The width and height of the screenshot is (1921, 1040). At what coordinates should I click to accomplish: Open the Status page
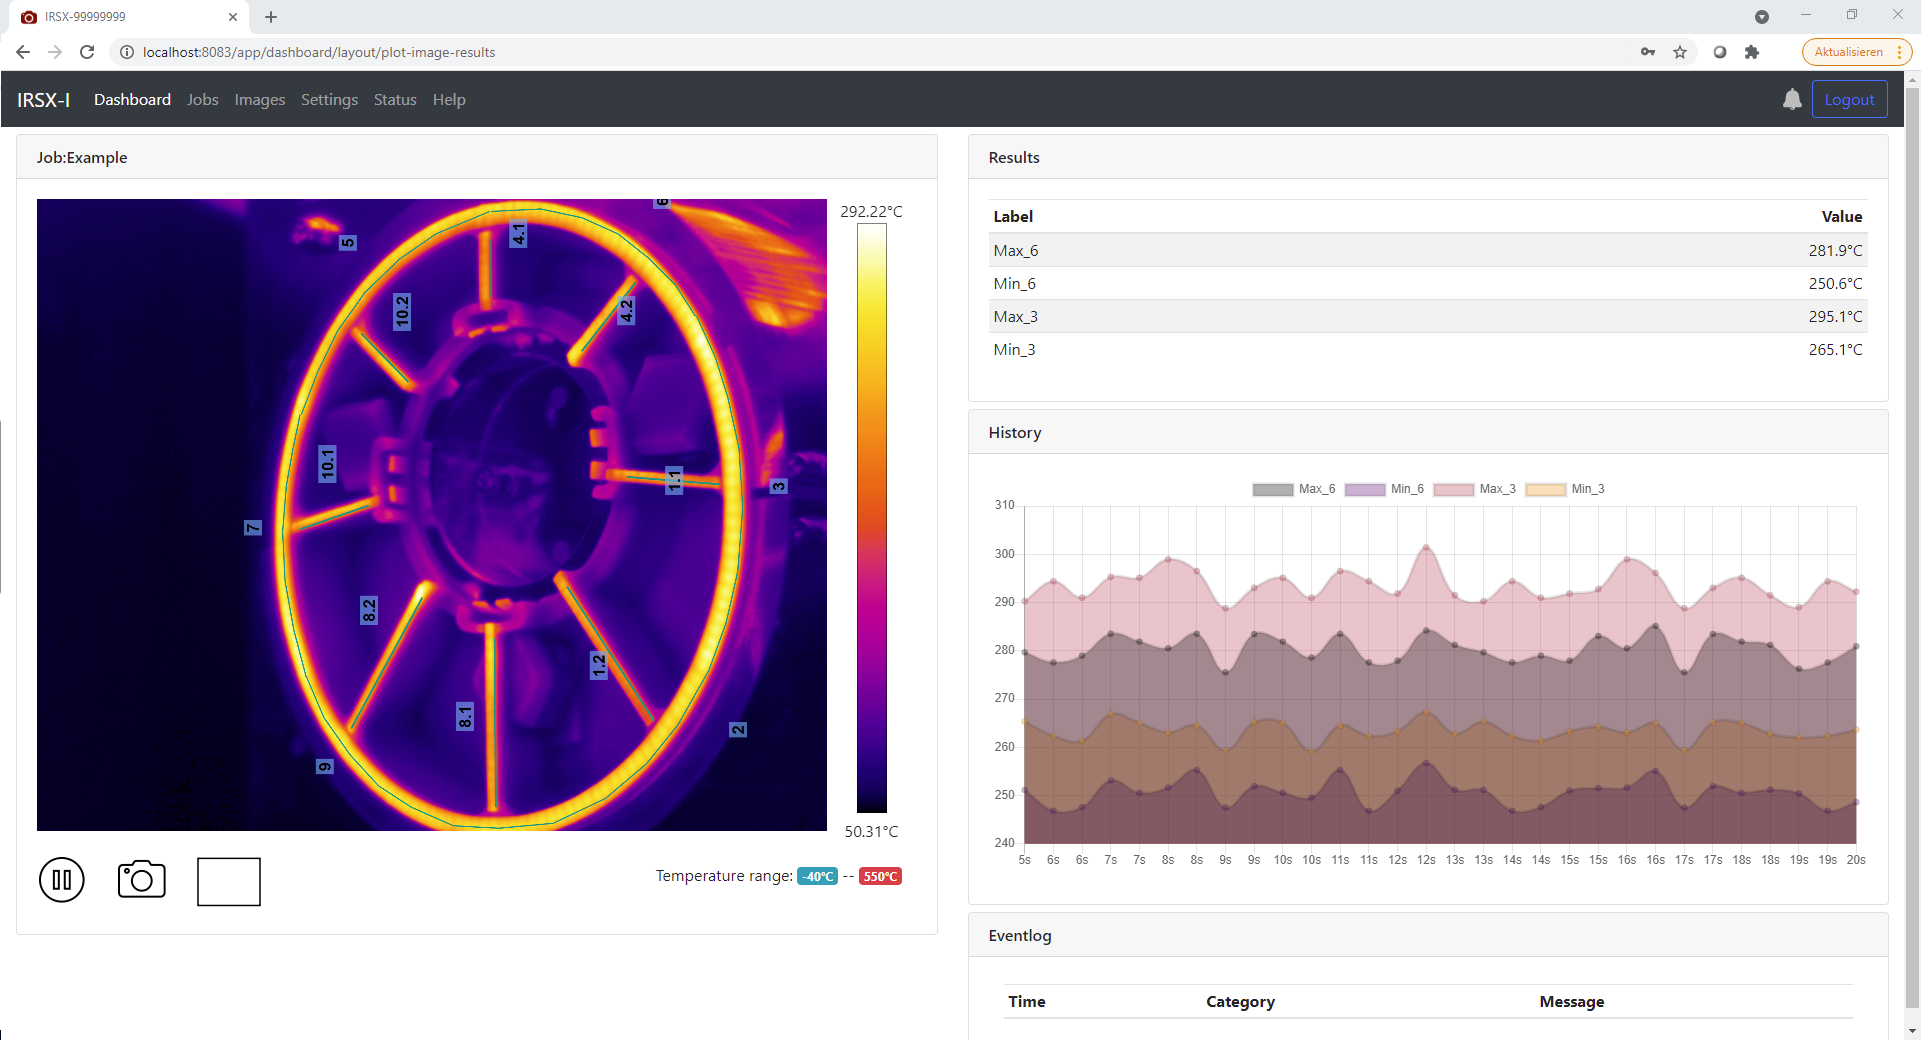pos(394,99)
